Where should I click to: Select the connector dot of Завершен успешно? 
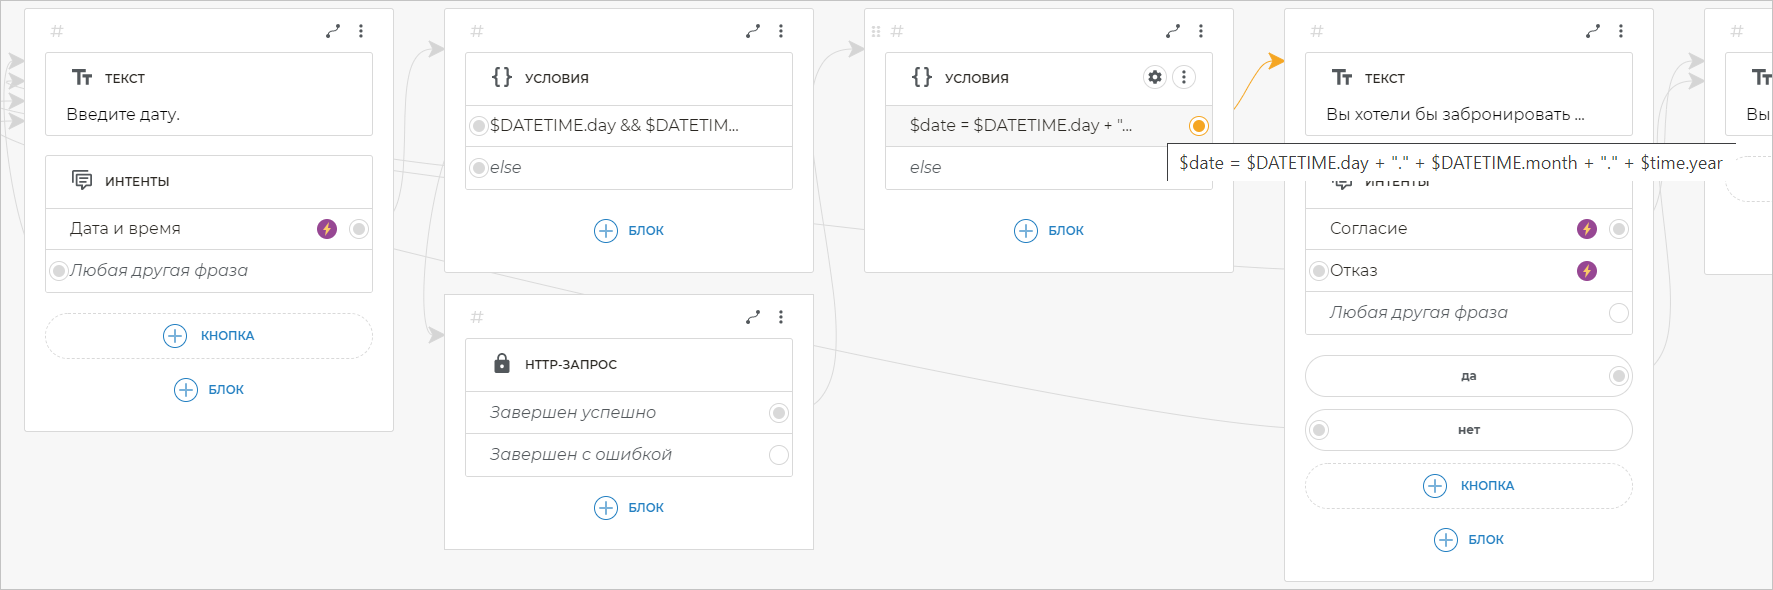(x=779, y=413)
